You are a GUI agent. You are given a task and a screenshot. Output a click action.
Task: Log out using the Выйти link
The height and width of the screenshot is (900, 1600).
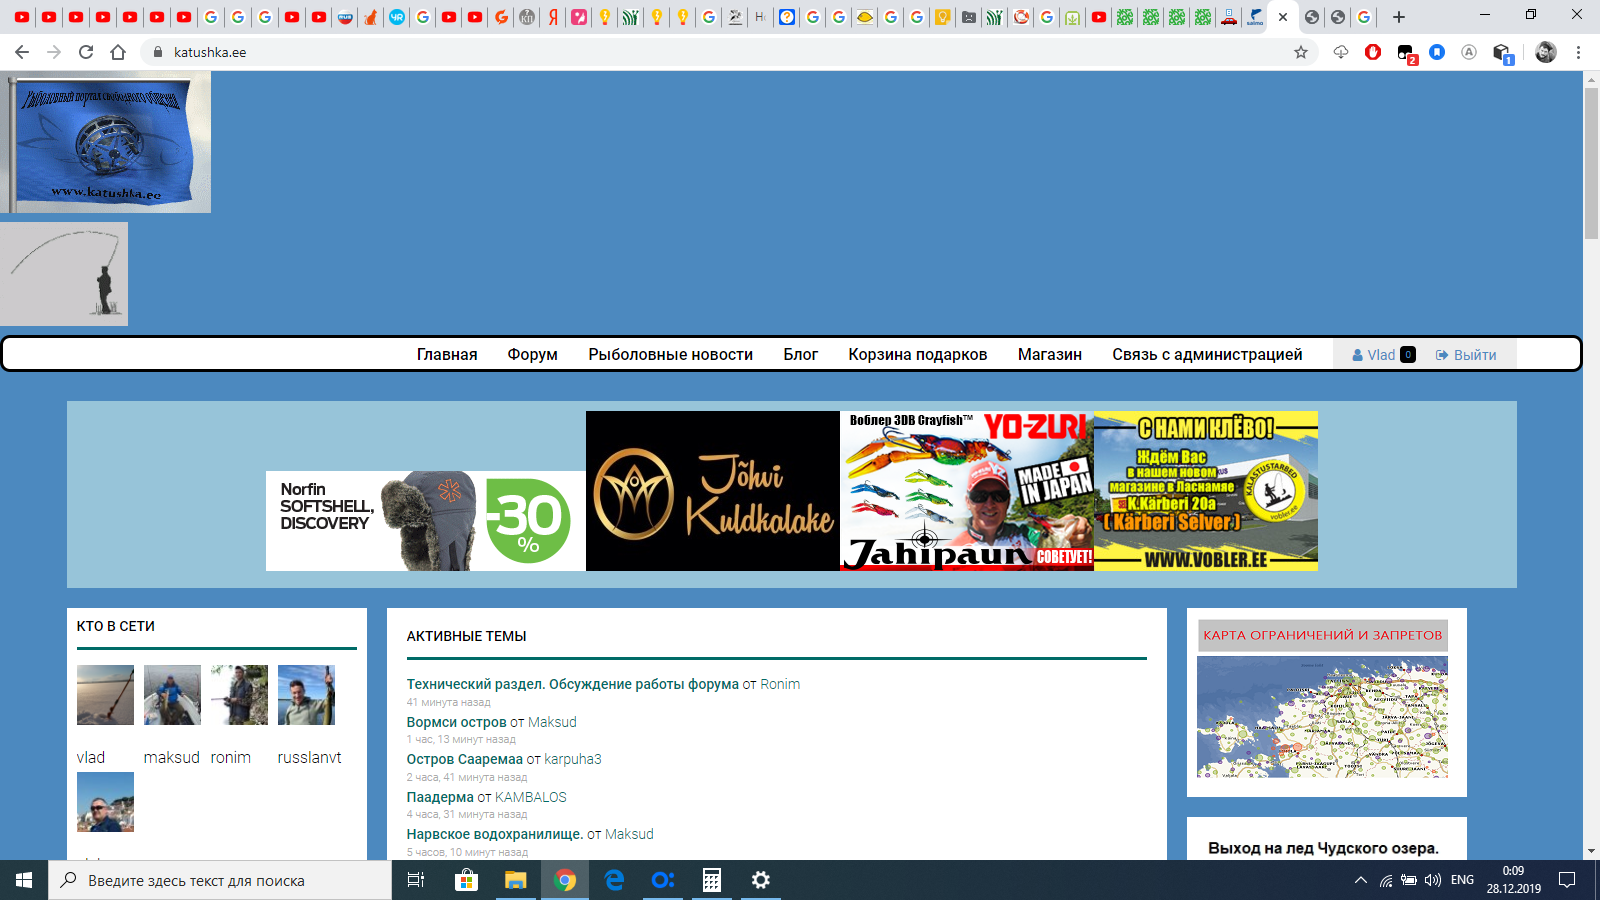click(x=1466, y=355)
